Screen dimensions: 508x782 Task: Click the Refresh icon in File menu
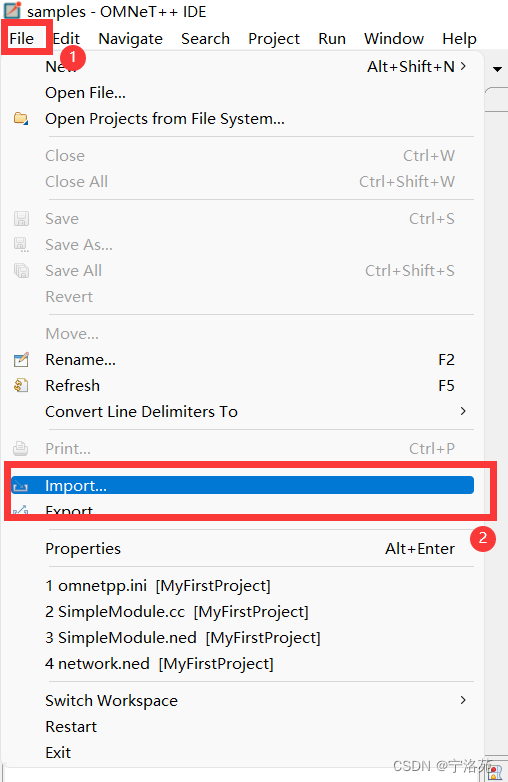tap(21, 386)
